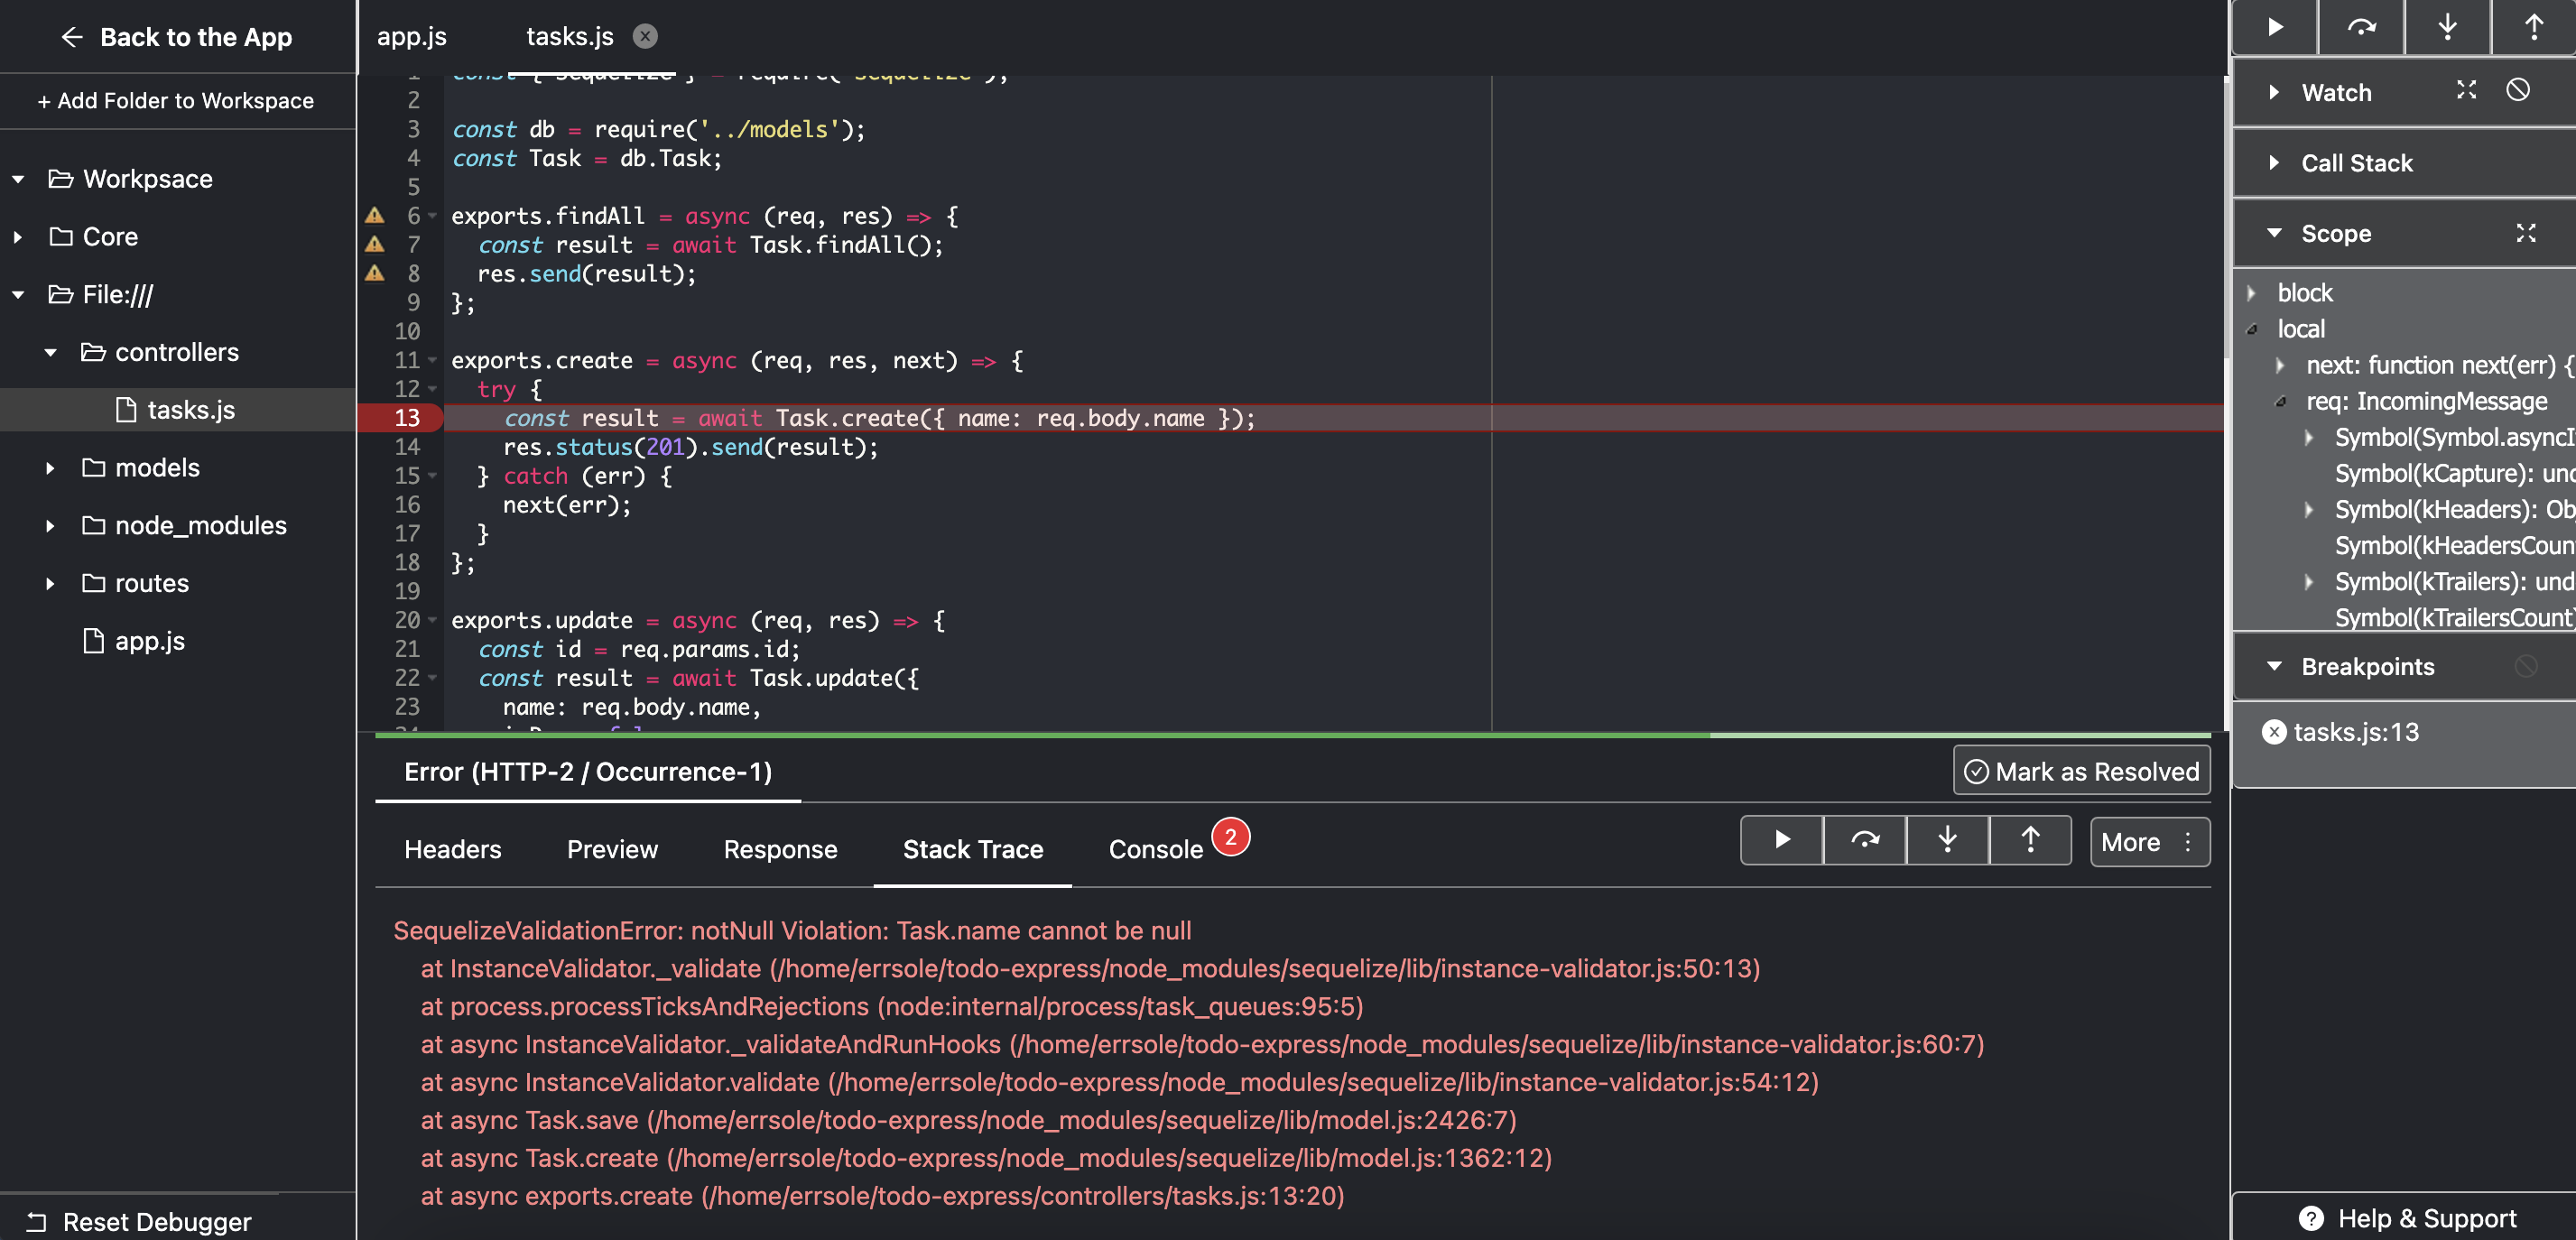The width and height of the screenshot is (2576, 1240).
Task: Collapse req: IncomingMessage variable
Action: click(x=2280, y=401)
